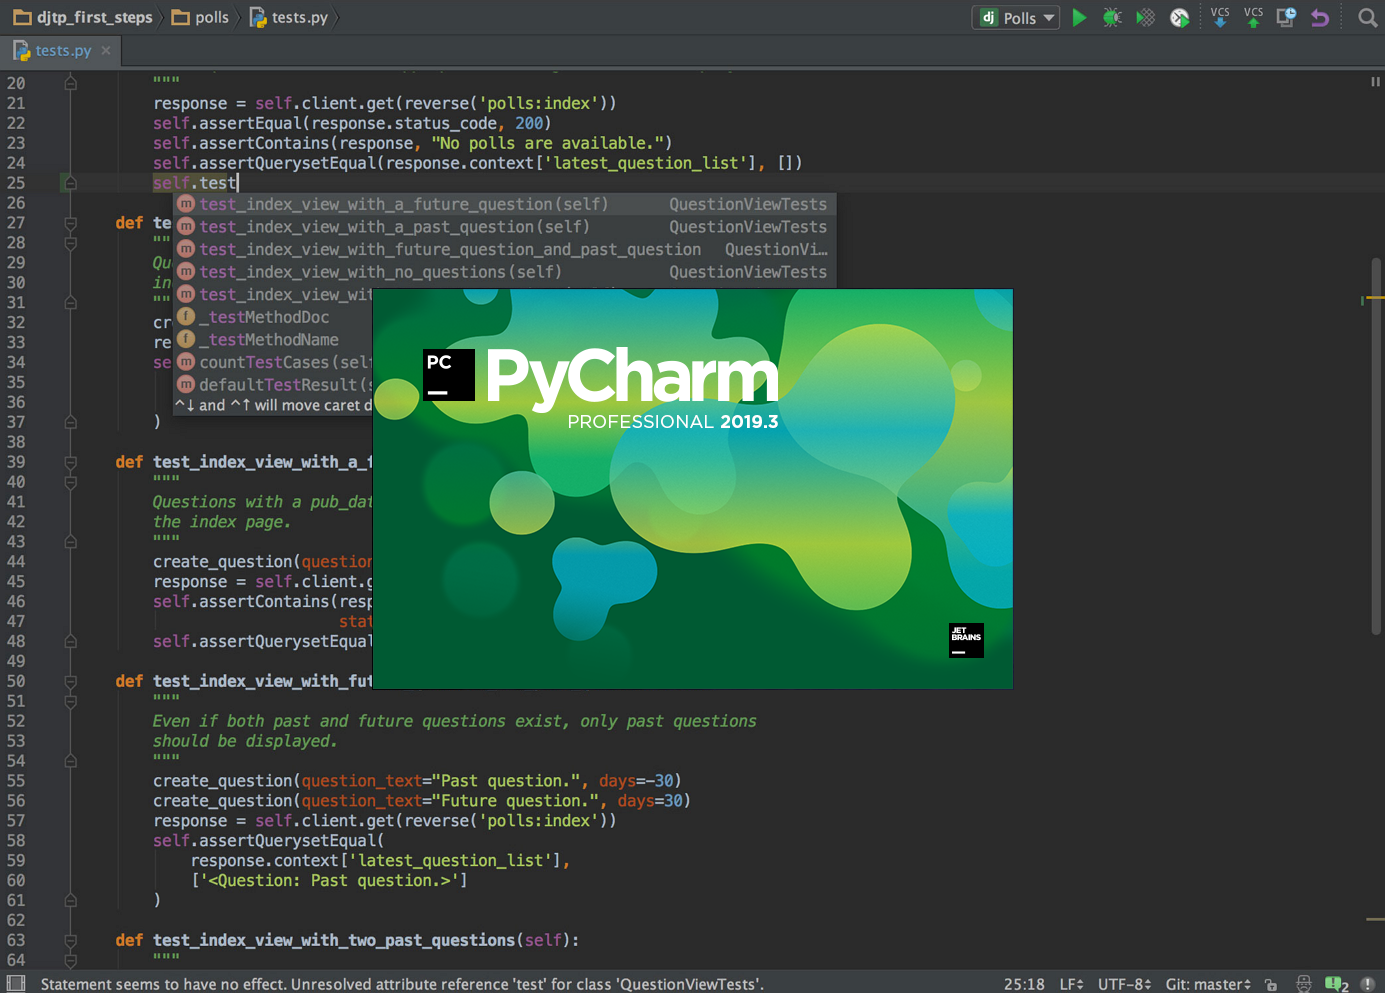Debug the Polls configuration
Viewport: 1386px width, 993px height.
tap(1112, 17)
